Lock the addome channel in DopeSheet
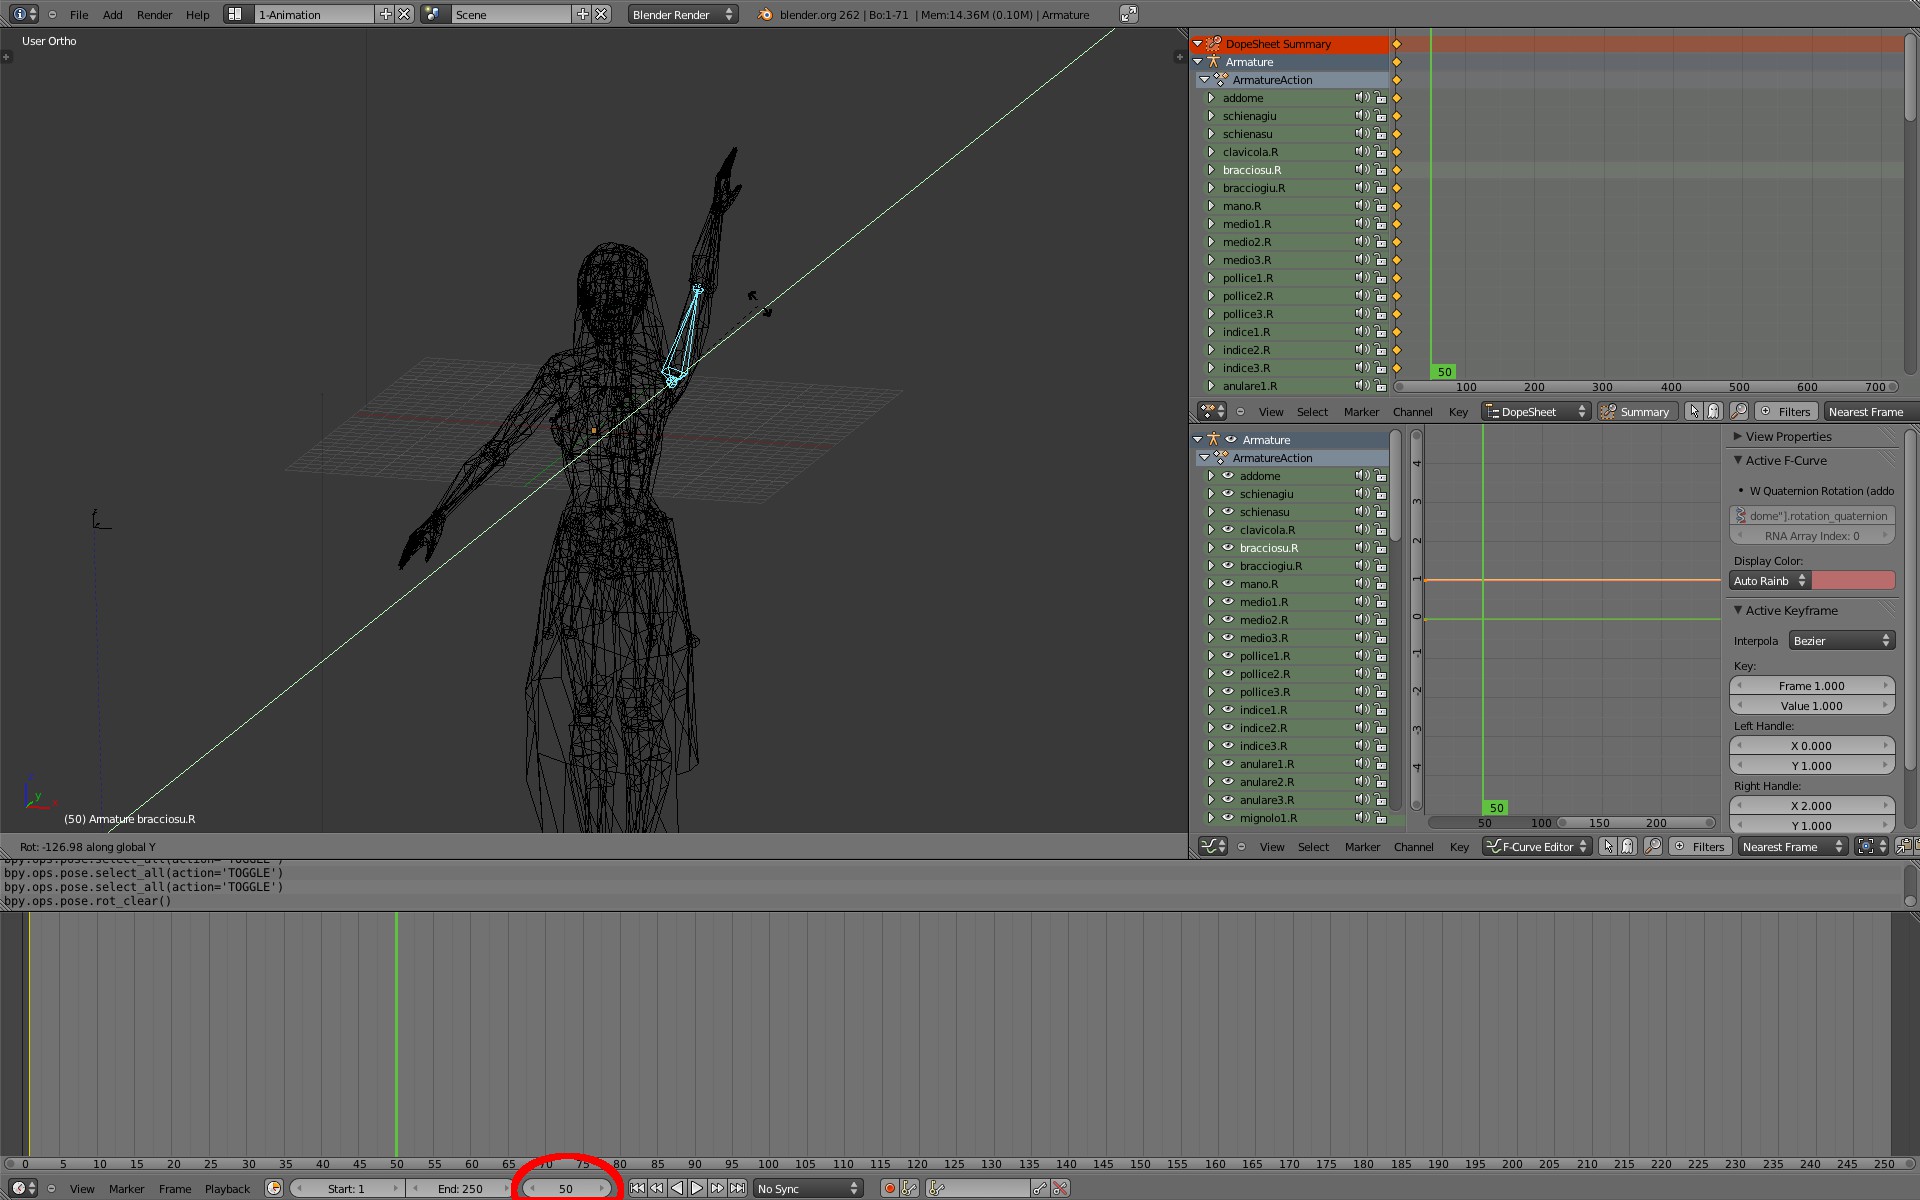This screenshot has width=1920, height=1200. pyautogui.click(x=1380, y=98)
